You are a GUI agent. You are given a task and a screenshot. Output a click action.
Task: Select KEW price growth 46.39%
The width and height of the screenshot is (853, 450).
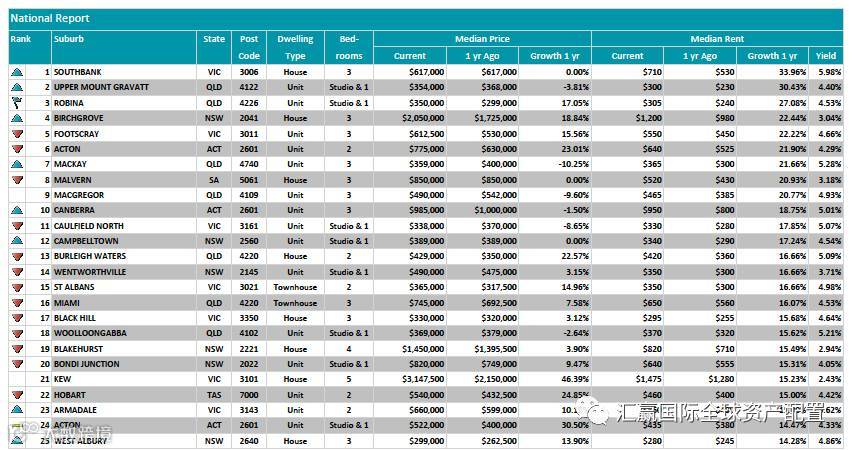[575, 379]
